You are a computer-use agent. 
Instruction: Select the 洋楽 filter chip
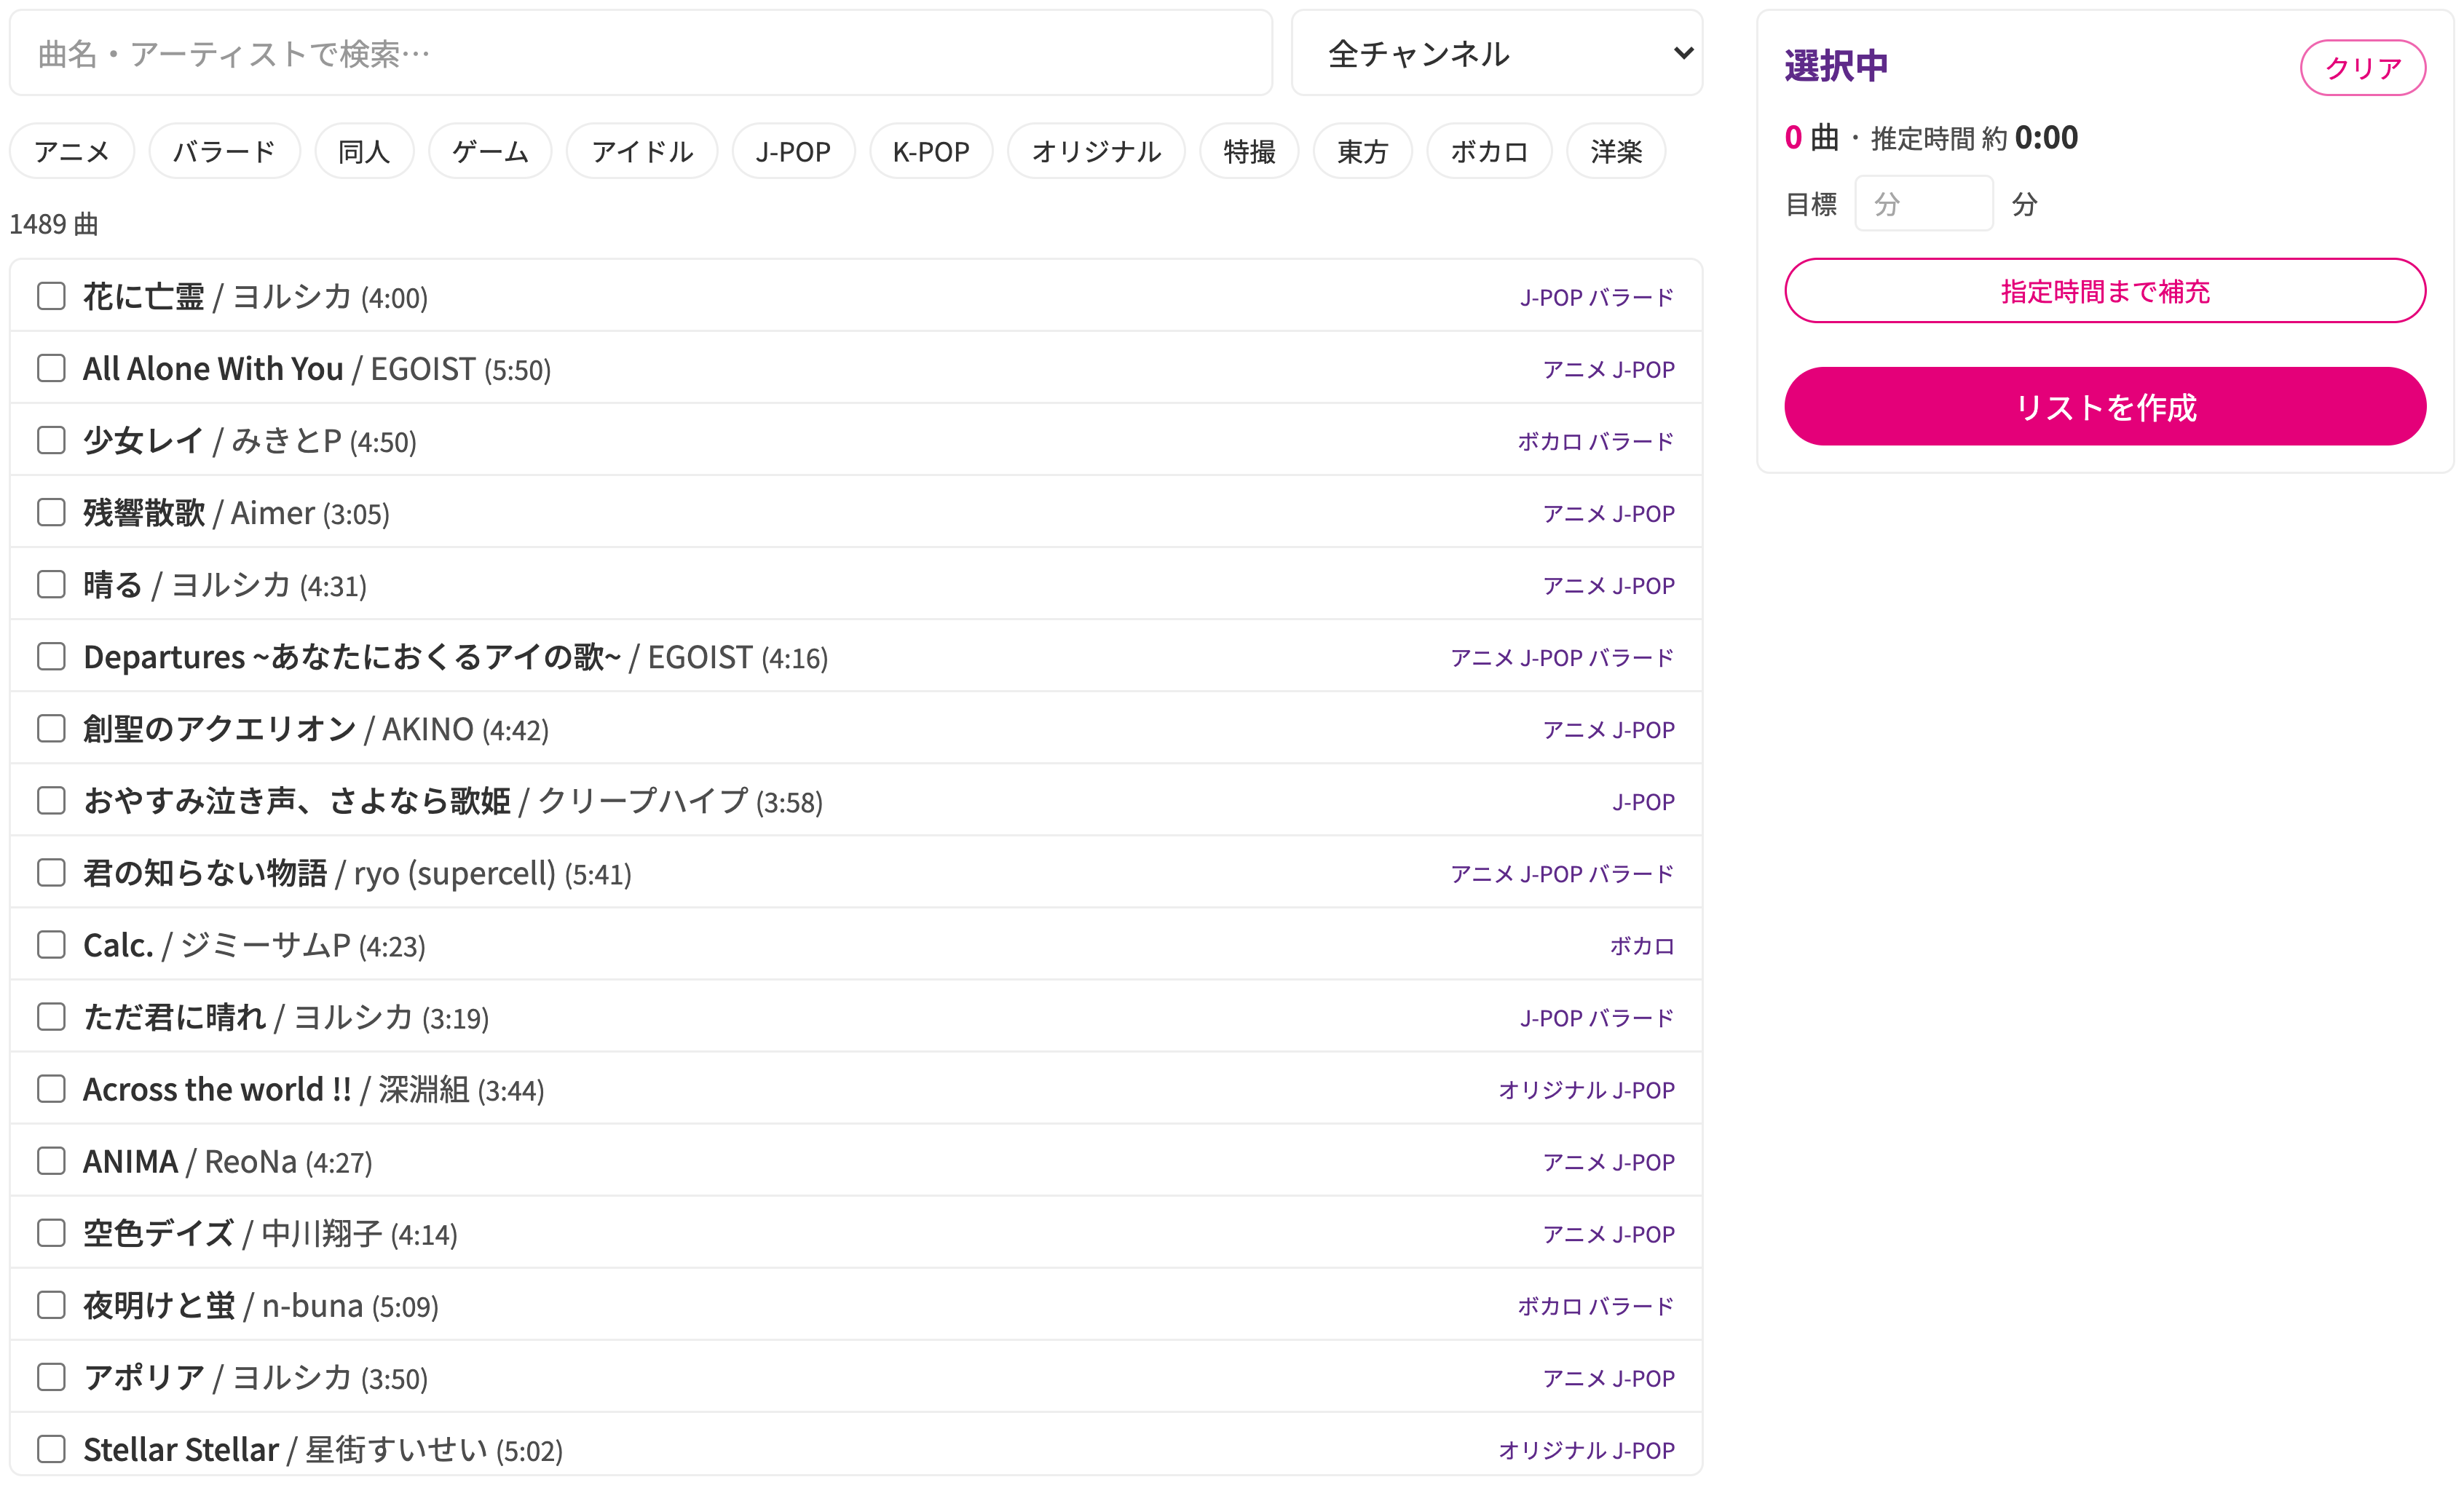point(1616,151)
